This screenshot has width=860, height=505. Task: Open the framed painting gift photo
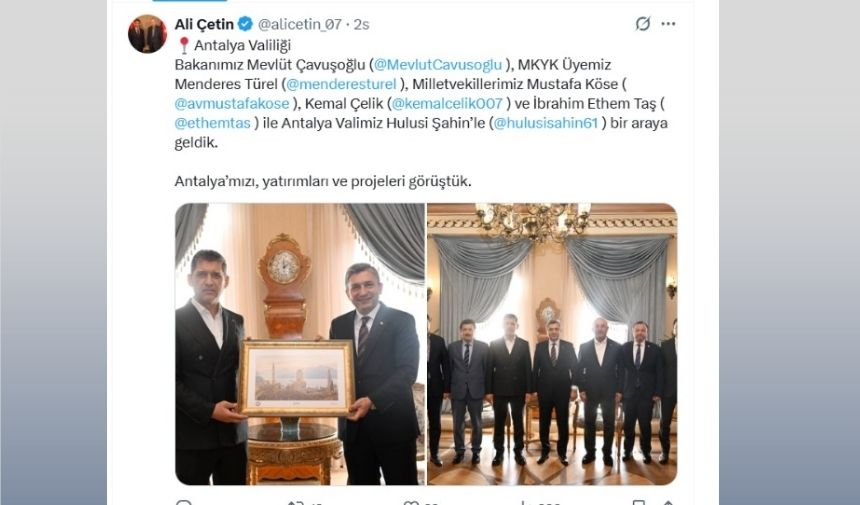pos(300,344)
